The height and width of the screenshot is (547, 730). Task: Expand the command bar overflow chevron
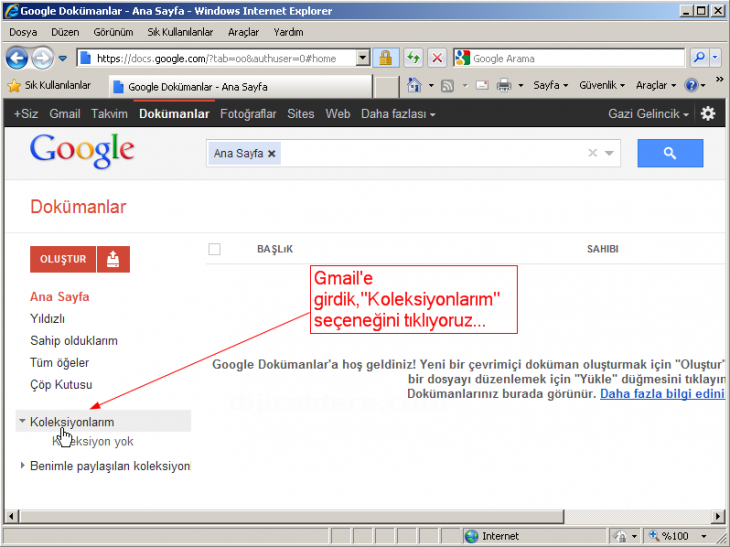tap(720, 79)
